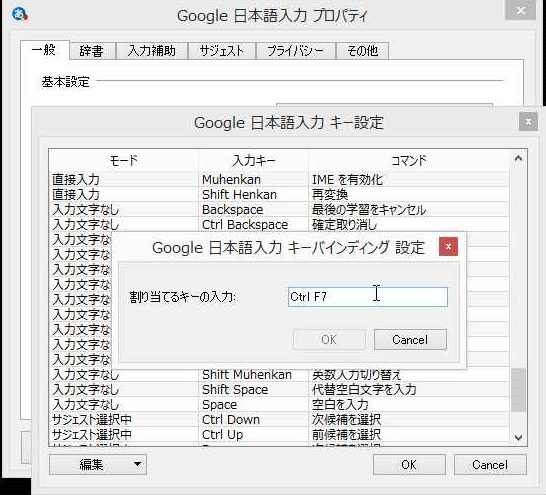Select the Ctrl Up key cell

pyautogui.click(x=254, y=434)
